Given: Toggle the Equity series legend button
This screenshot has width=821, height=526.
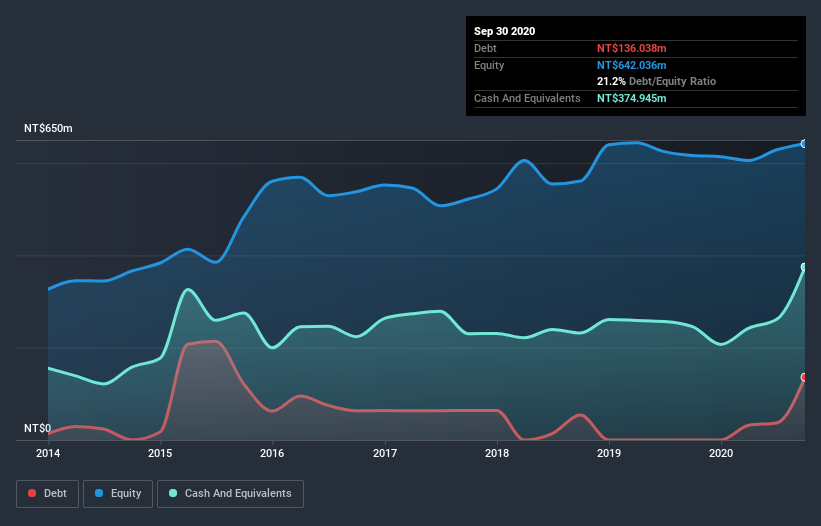Looking at the screenshot, I should 118,494.
